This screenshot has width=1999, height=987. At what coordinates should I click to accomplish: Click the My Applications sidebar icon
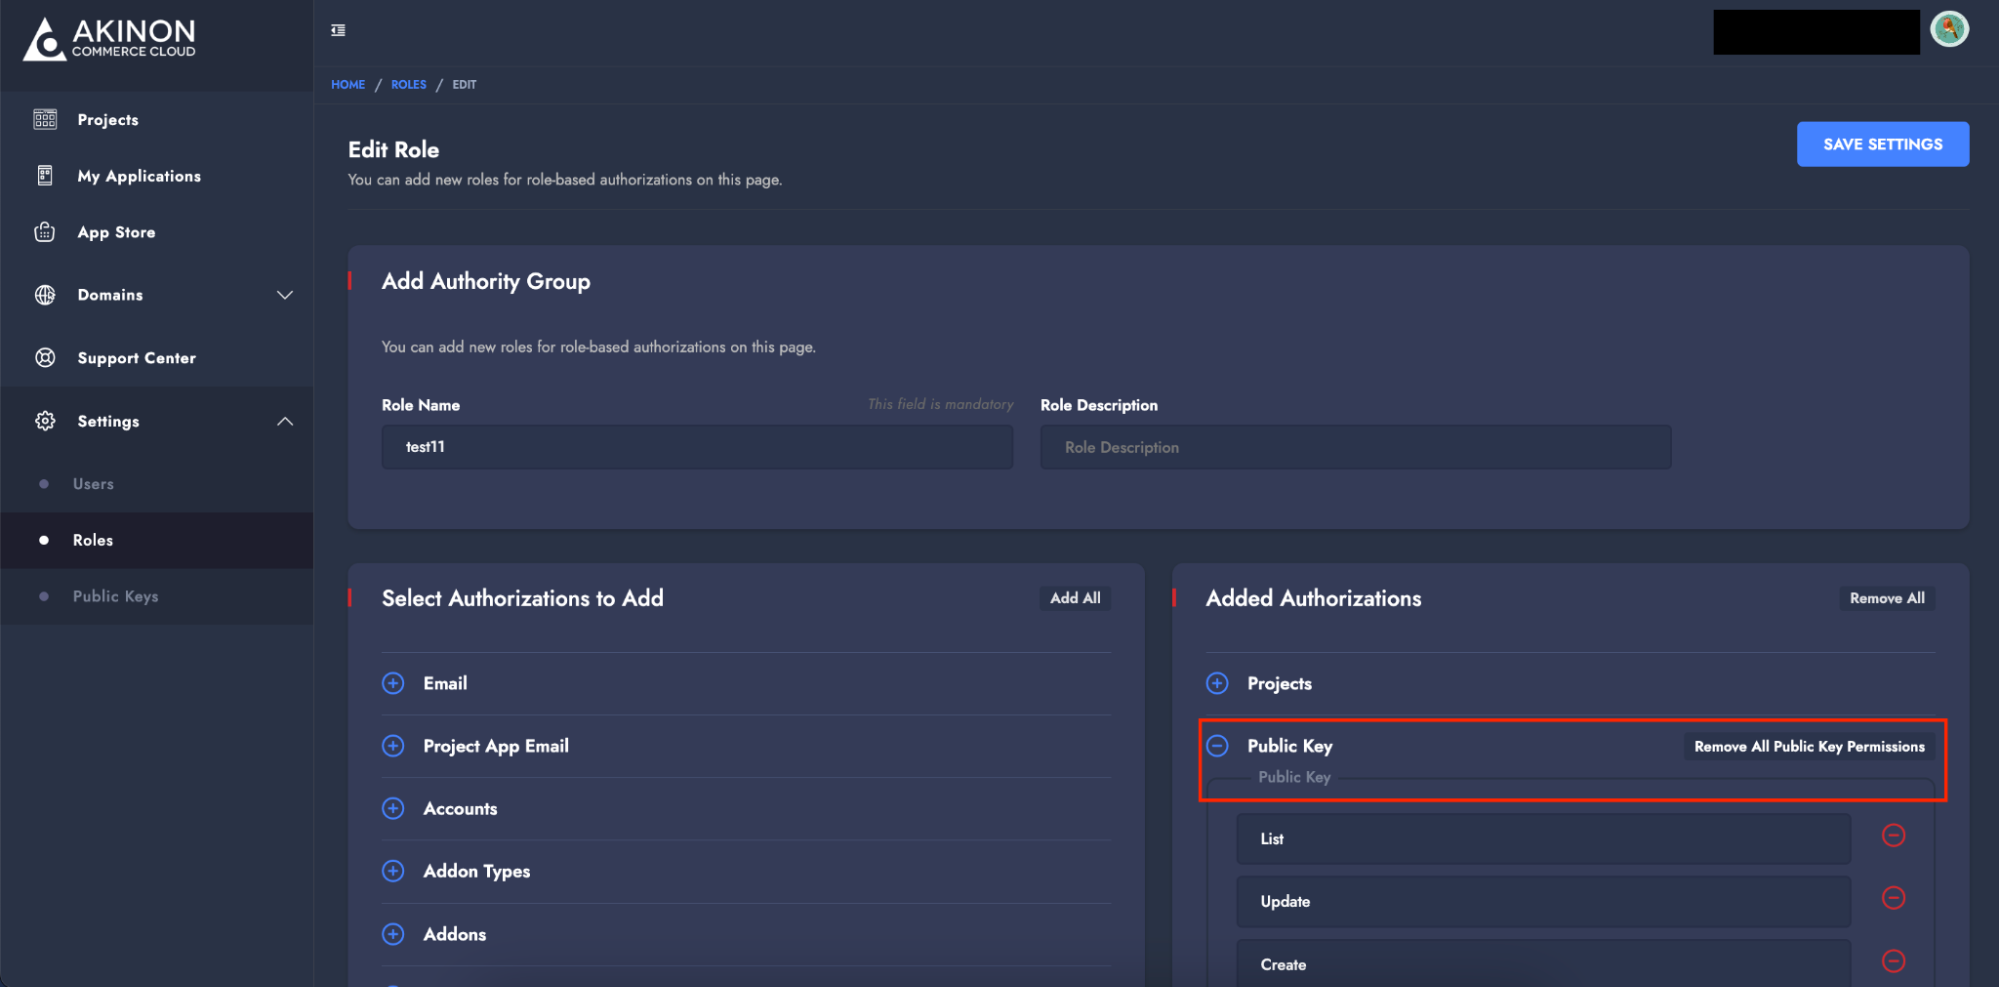click(45, 176)
